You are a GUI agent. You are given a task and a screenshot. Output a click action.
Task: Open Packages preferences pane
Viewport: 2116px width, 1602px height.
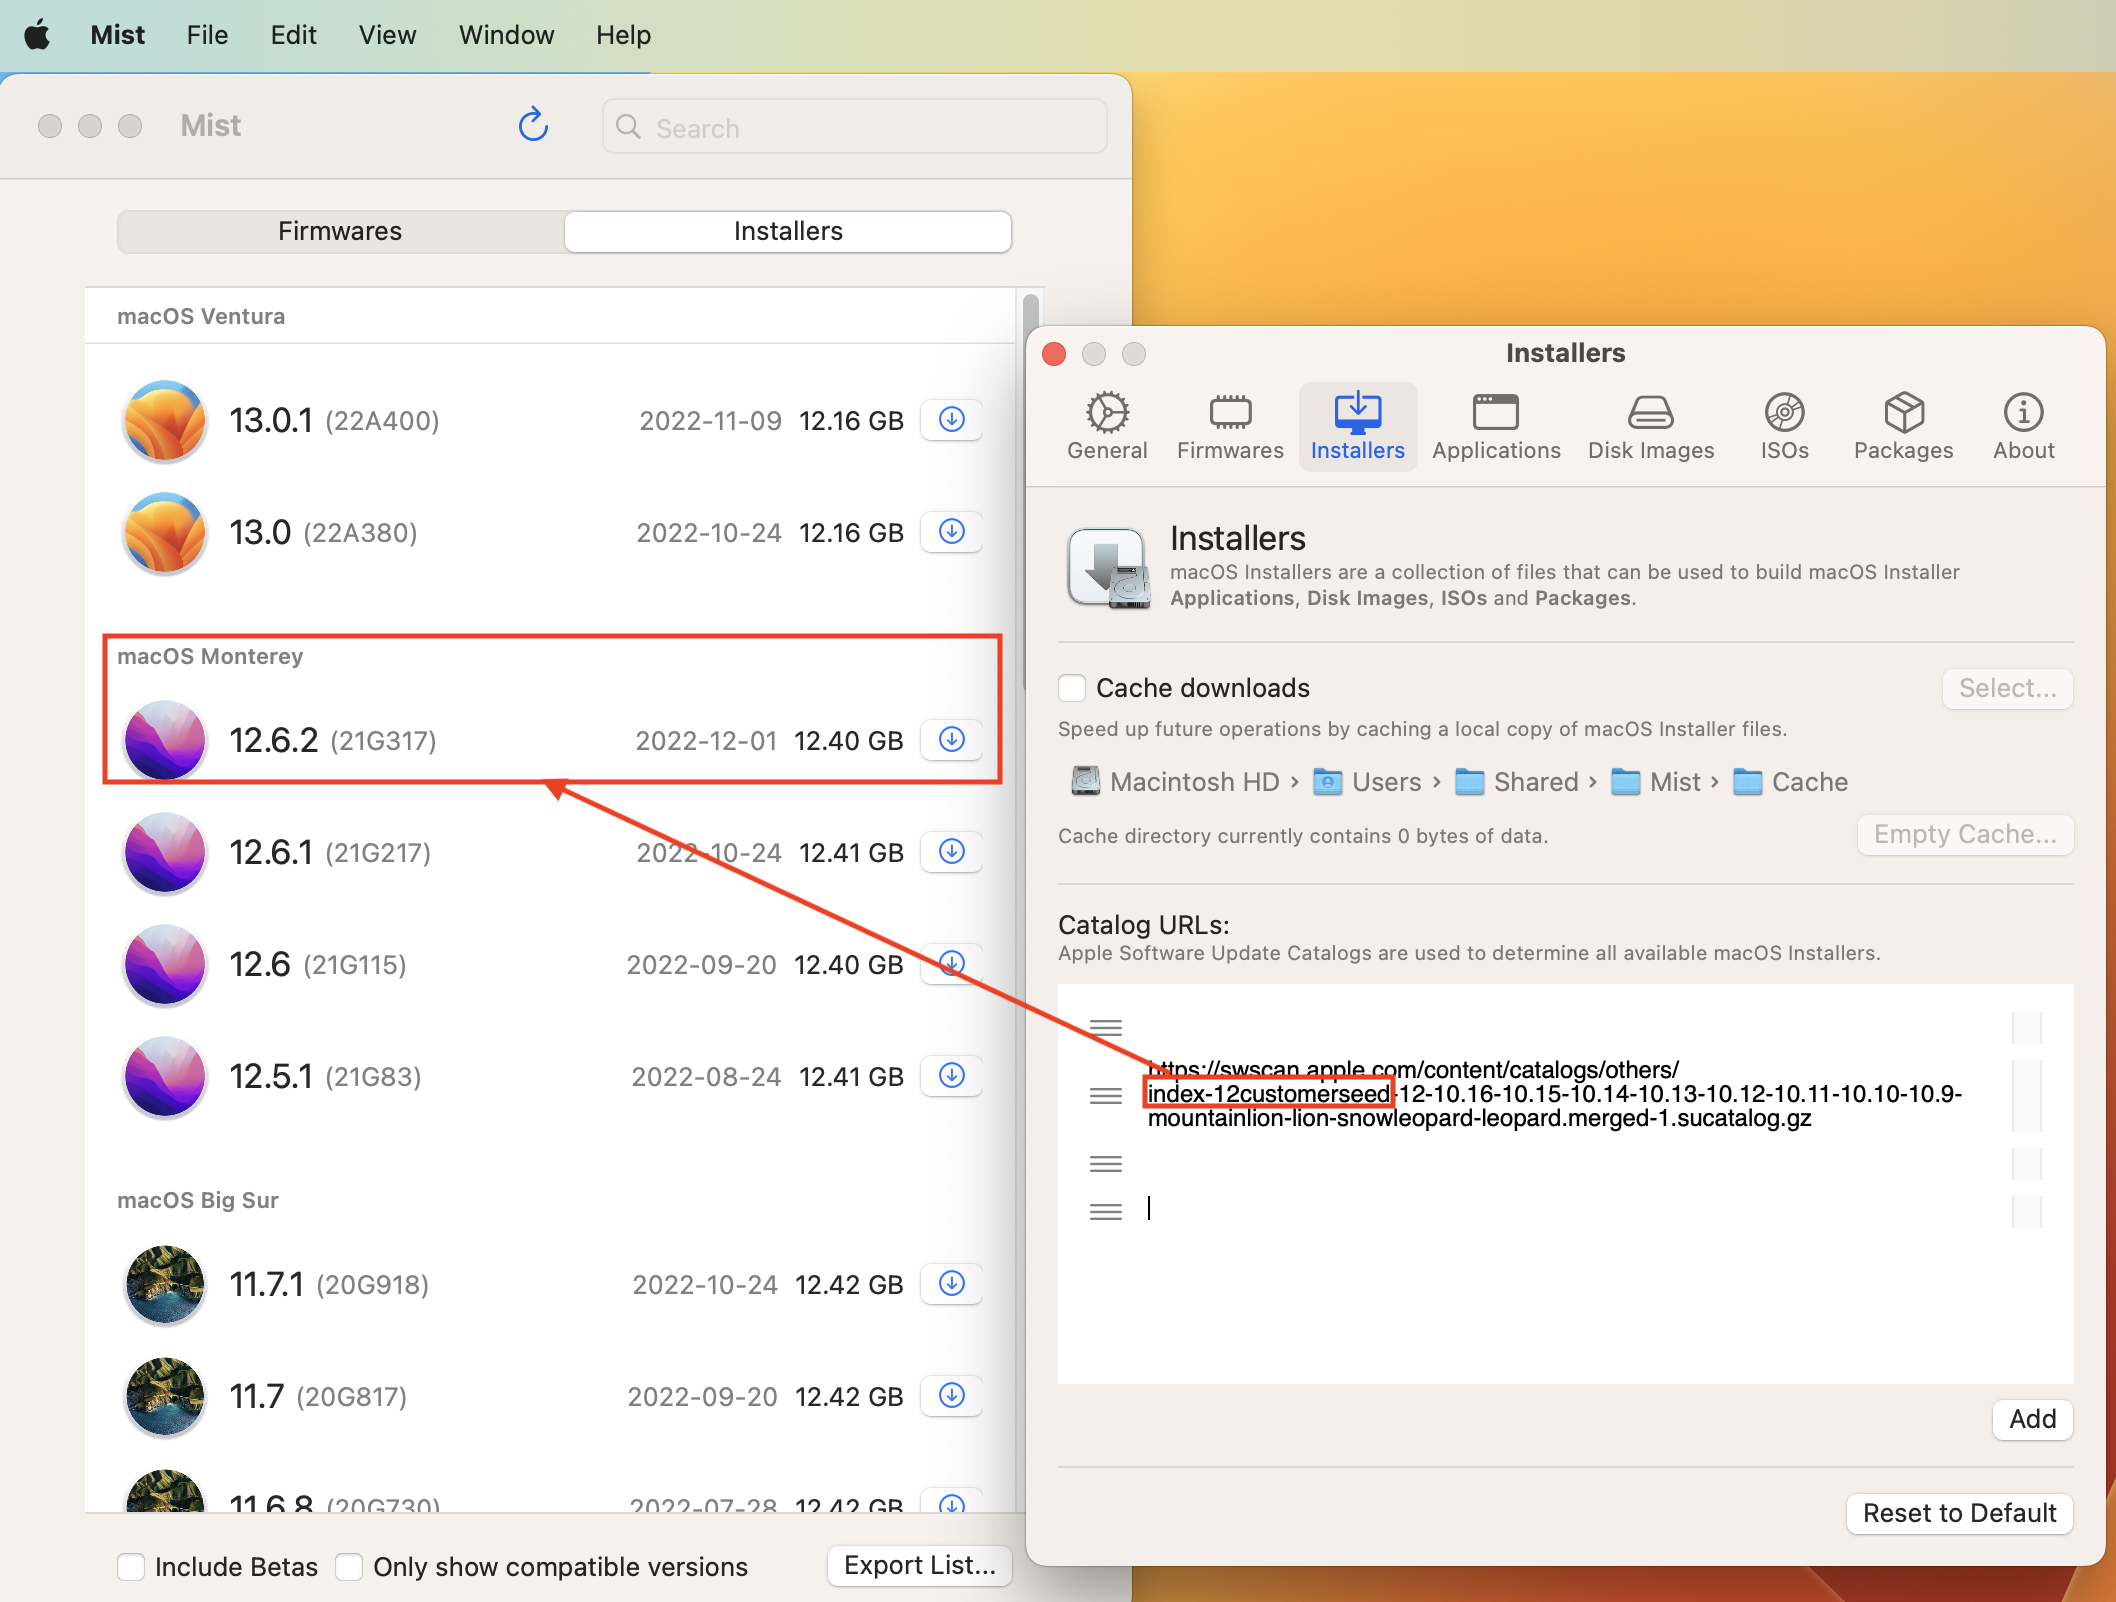coord(1902,426)
